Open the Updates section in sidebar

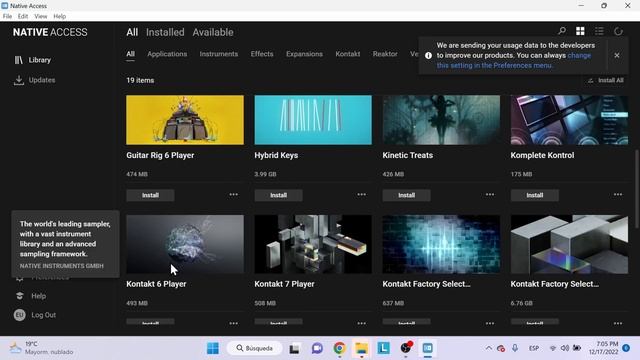(x=34, y=80)
